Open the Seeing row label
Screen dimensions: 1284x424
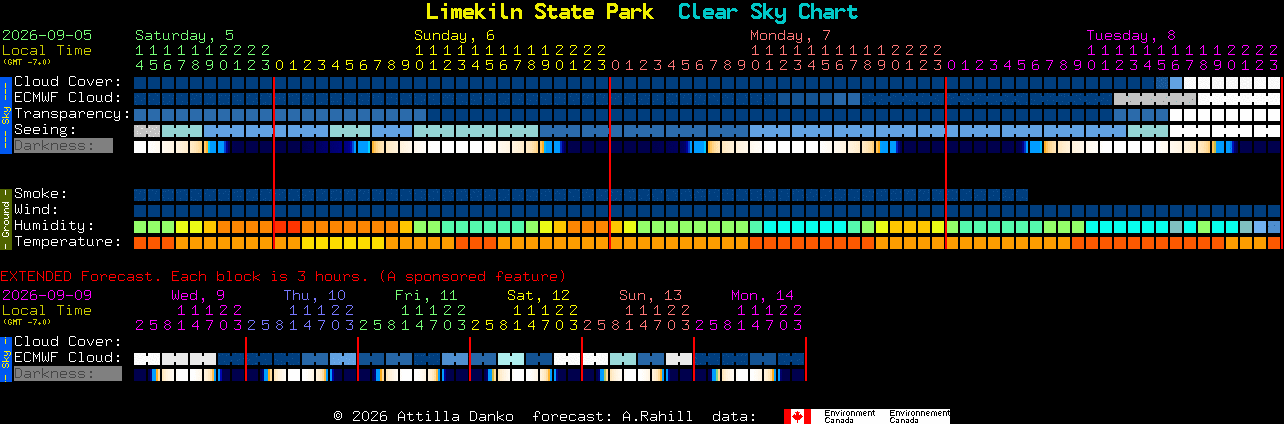[45, 130]
